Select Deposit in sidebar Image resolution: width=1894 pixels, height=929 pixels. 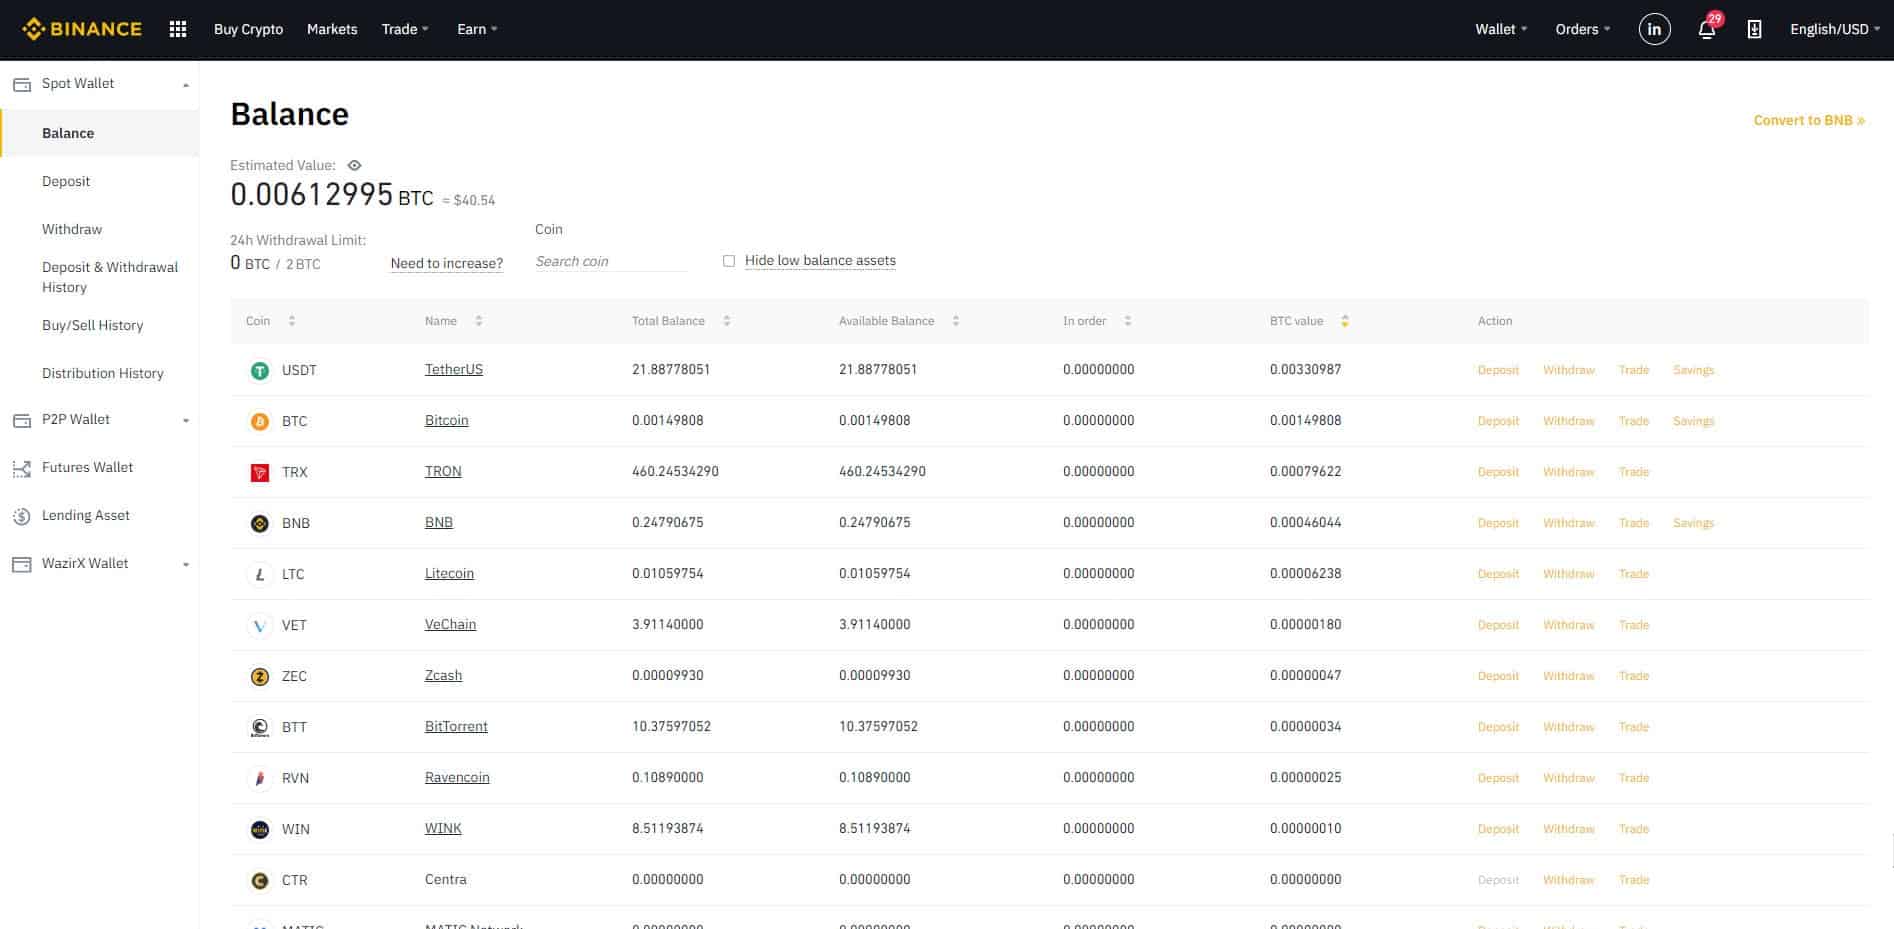point(66,181)
